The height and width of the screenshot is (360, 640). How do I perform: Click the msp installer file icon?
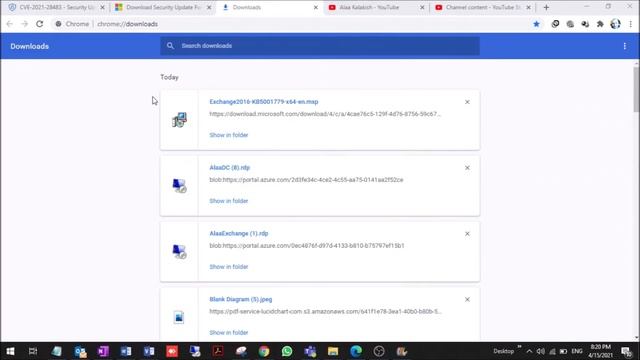coord(179,120)
